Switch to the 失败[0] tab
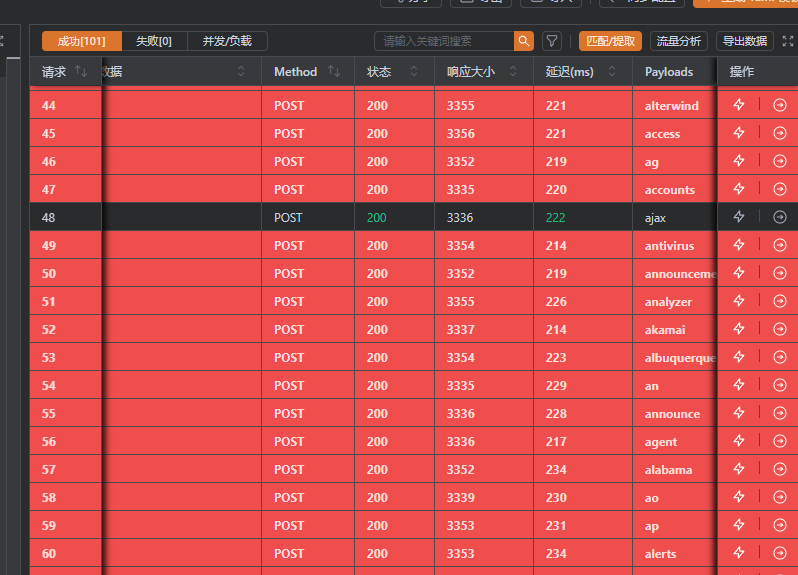The image size is (798, 575). click(x=154, y=41)
